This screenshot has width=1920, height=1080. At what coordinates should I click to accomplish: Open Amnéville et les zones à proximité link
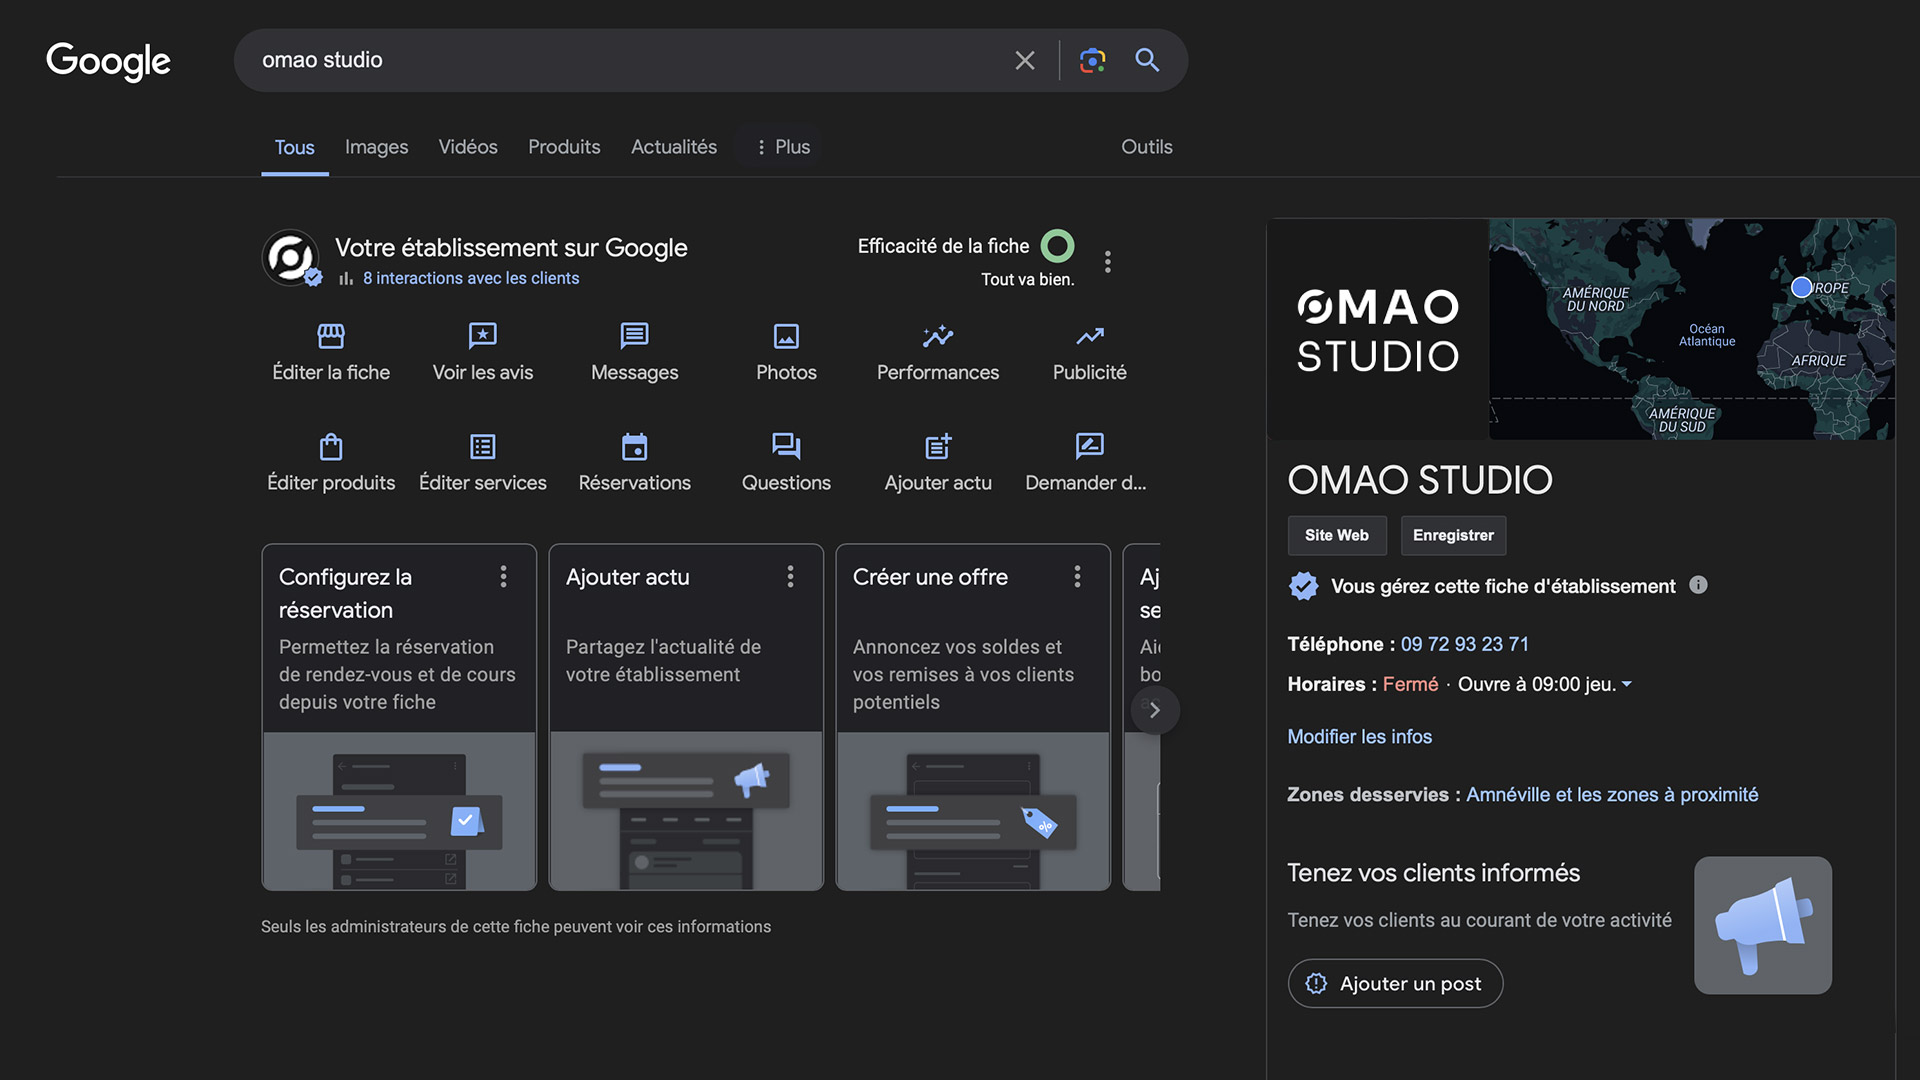click(1612, 795)
